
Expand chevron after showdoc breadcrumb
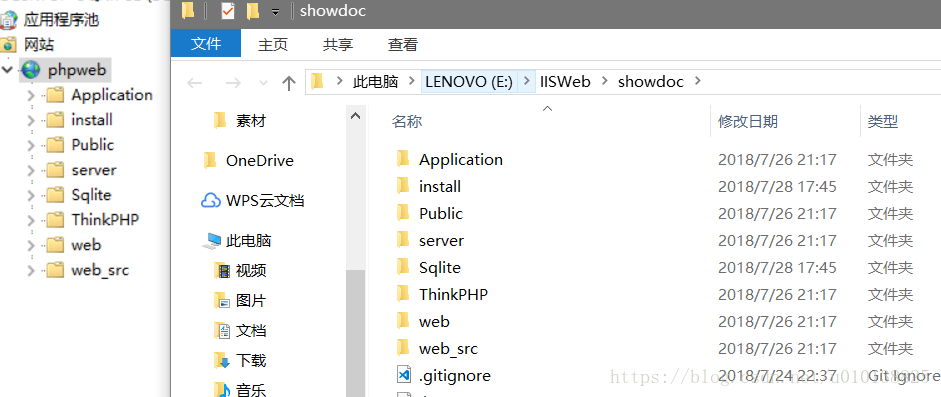click(697, 82)
